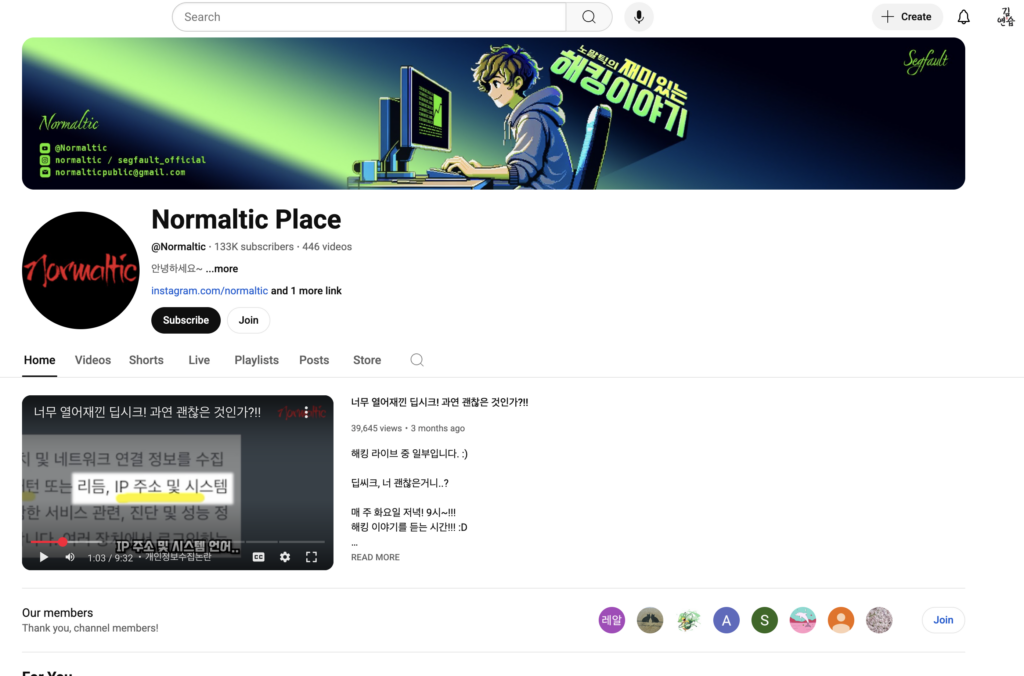This screenshot has height=676, width=1024.
Task: Click '39,645 views' video stats text
Action: coord(376,428)
